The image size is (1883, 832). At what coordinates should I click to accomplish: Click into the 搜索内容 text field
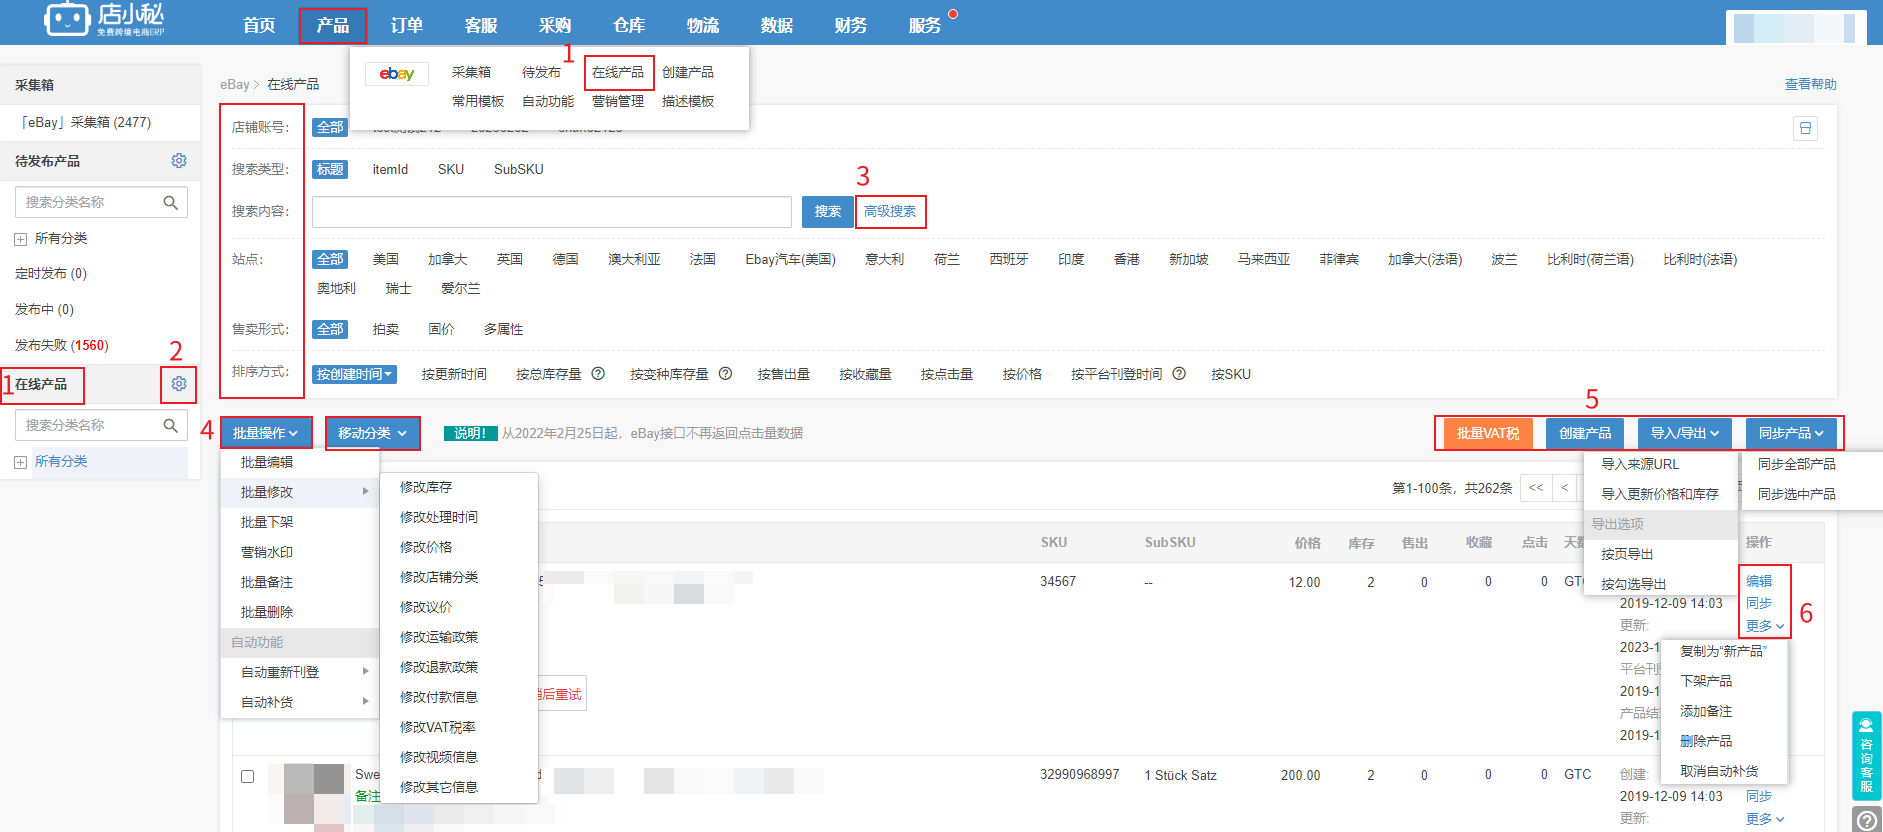552,212
